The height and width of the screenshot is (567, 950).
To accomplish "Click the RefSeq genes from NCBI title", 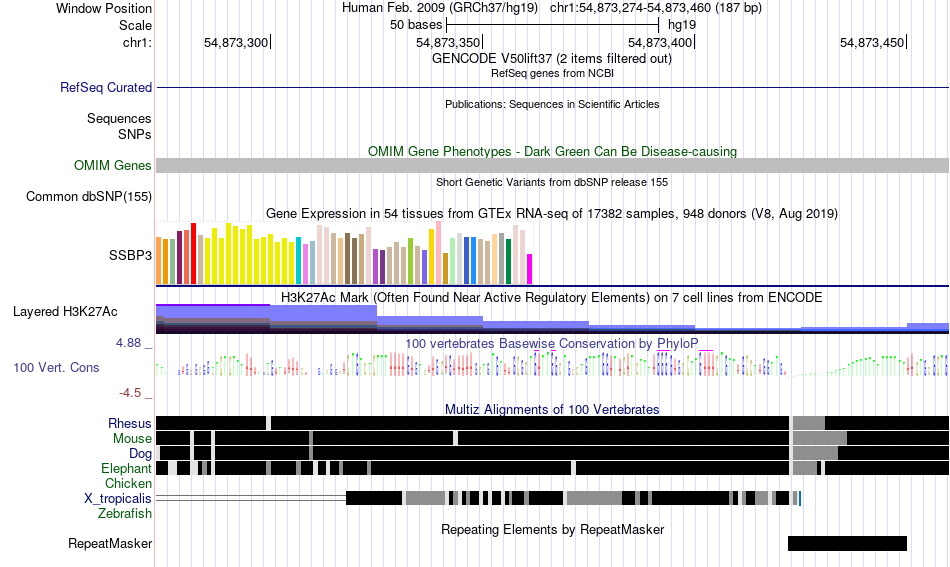I will point(552,73).
